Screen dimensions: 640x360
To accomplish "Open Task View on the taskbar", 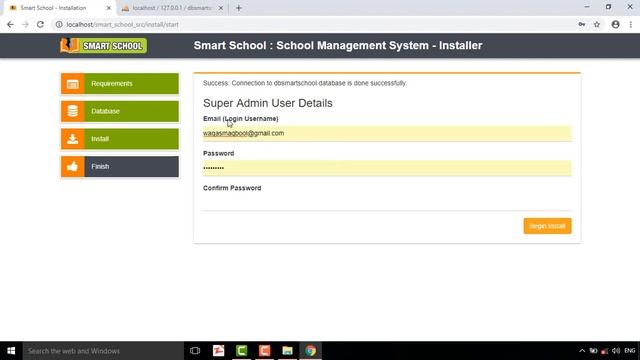I will pos(195,351).
